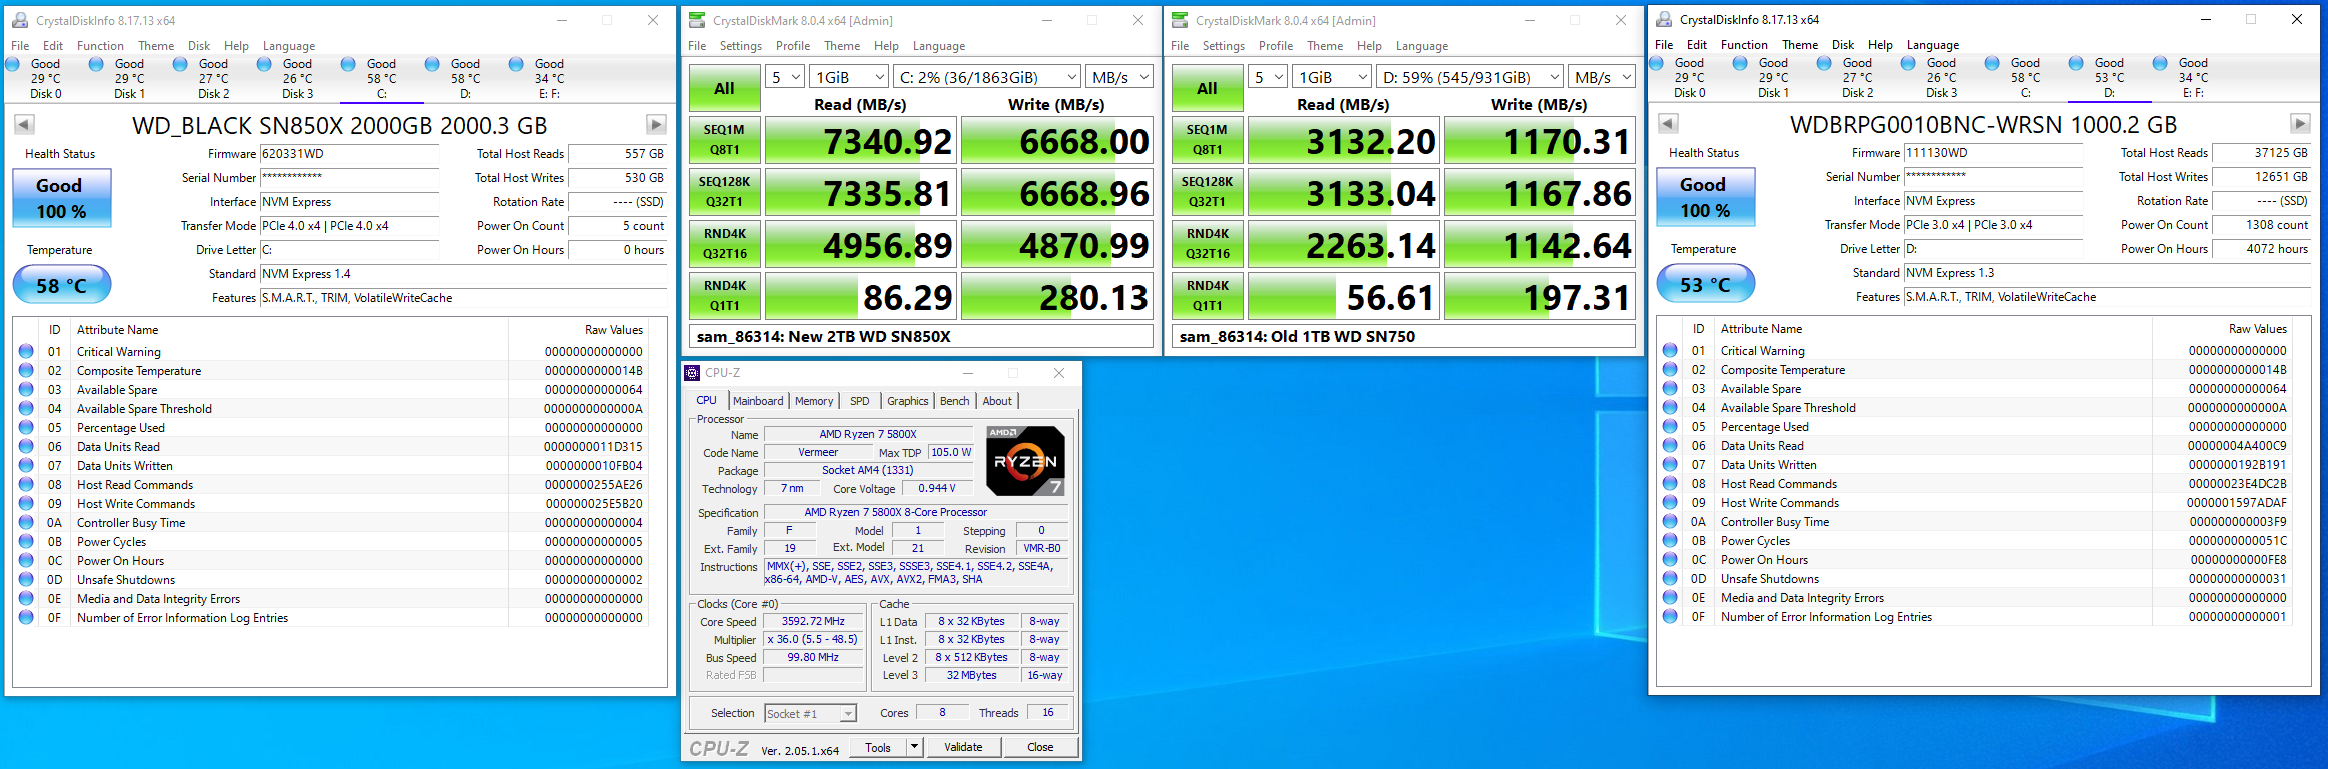
Task: Switch to the SPD tab in CPU-Z
Action: pos(860,401)
